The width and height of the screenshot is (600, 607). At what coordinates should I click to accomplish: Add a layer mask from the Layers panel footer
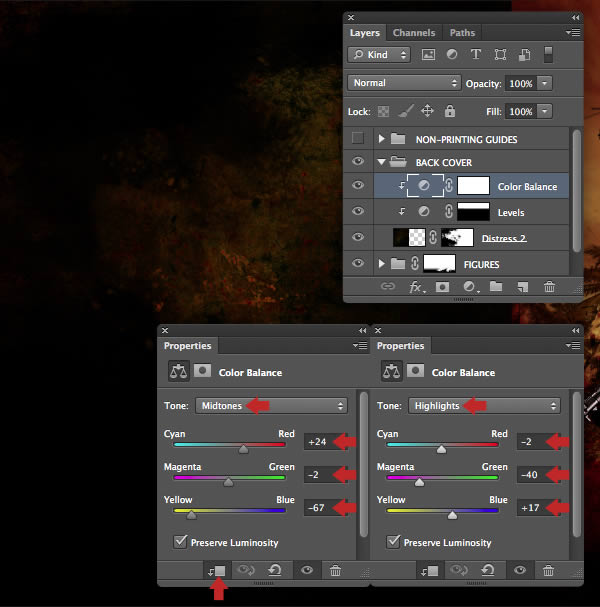tap(442, 287)
